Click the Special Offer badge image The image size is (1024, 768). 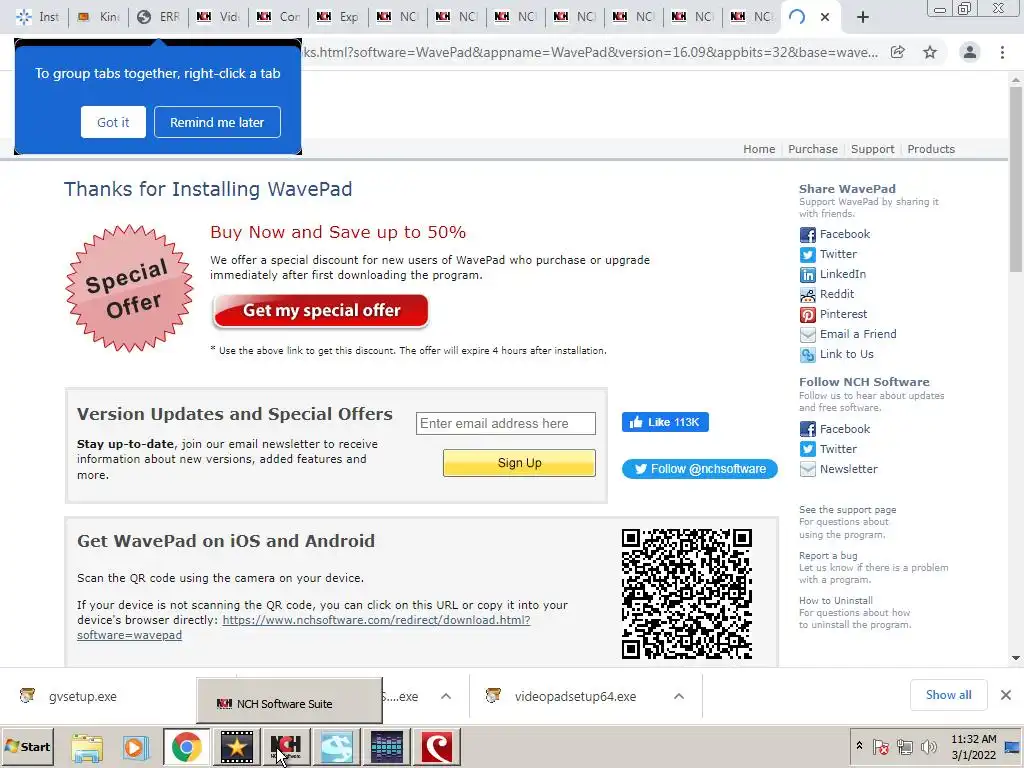(x=129, y=288)
